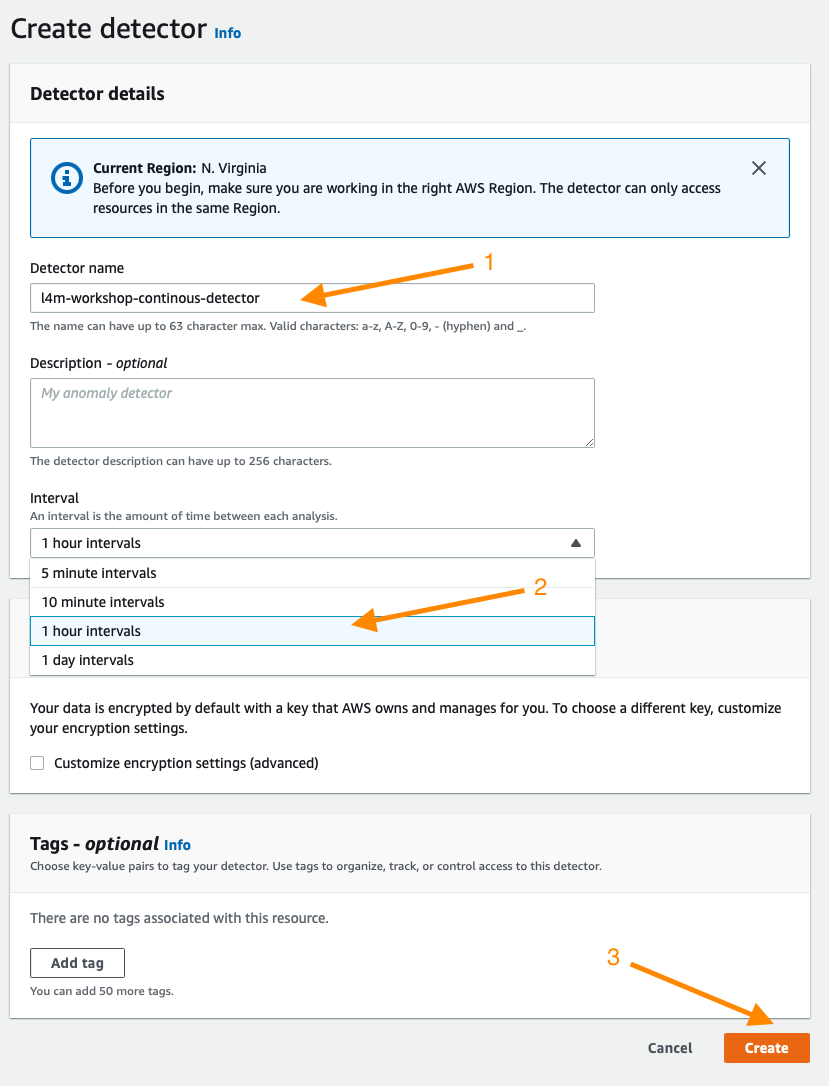The width and height of the screenshot is (829, 1086).
Task: Open the Interval combo box field
Action: click(312, 543)
